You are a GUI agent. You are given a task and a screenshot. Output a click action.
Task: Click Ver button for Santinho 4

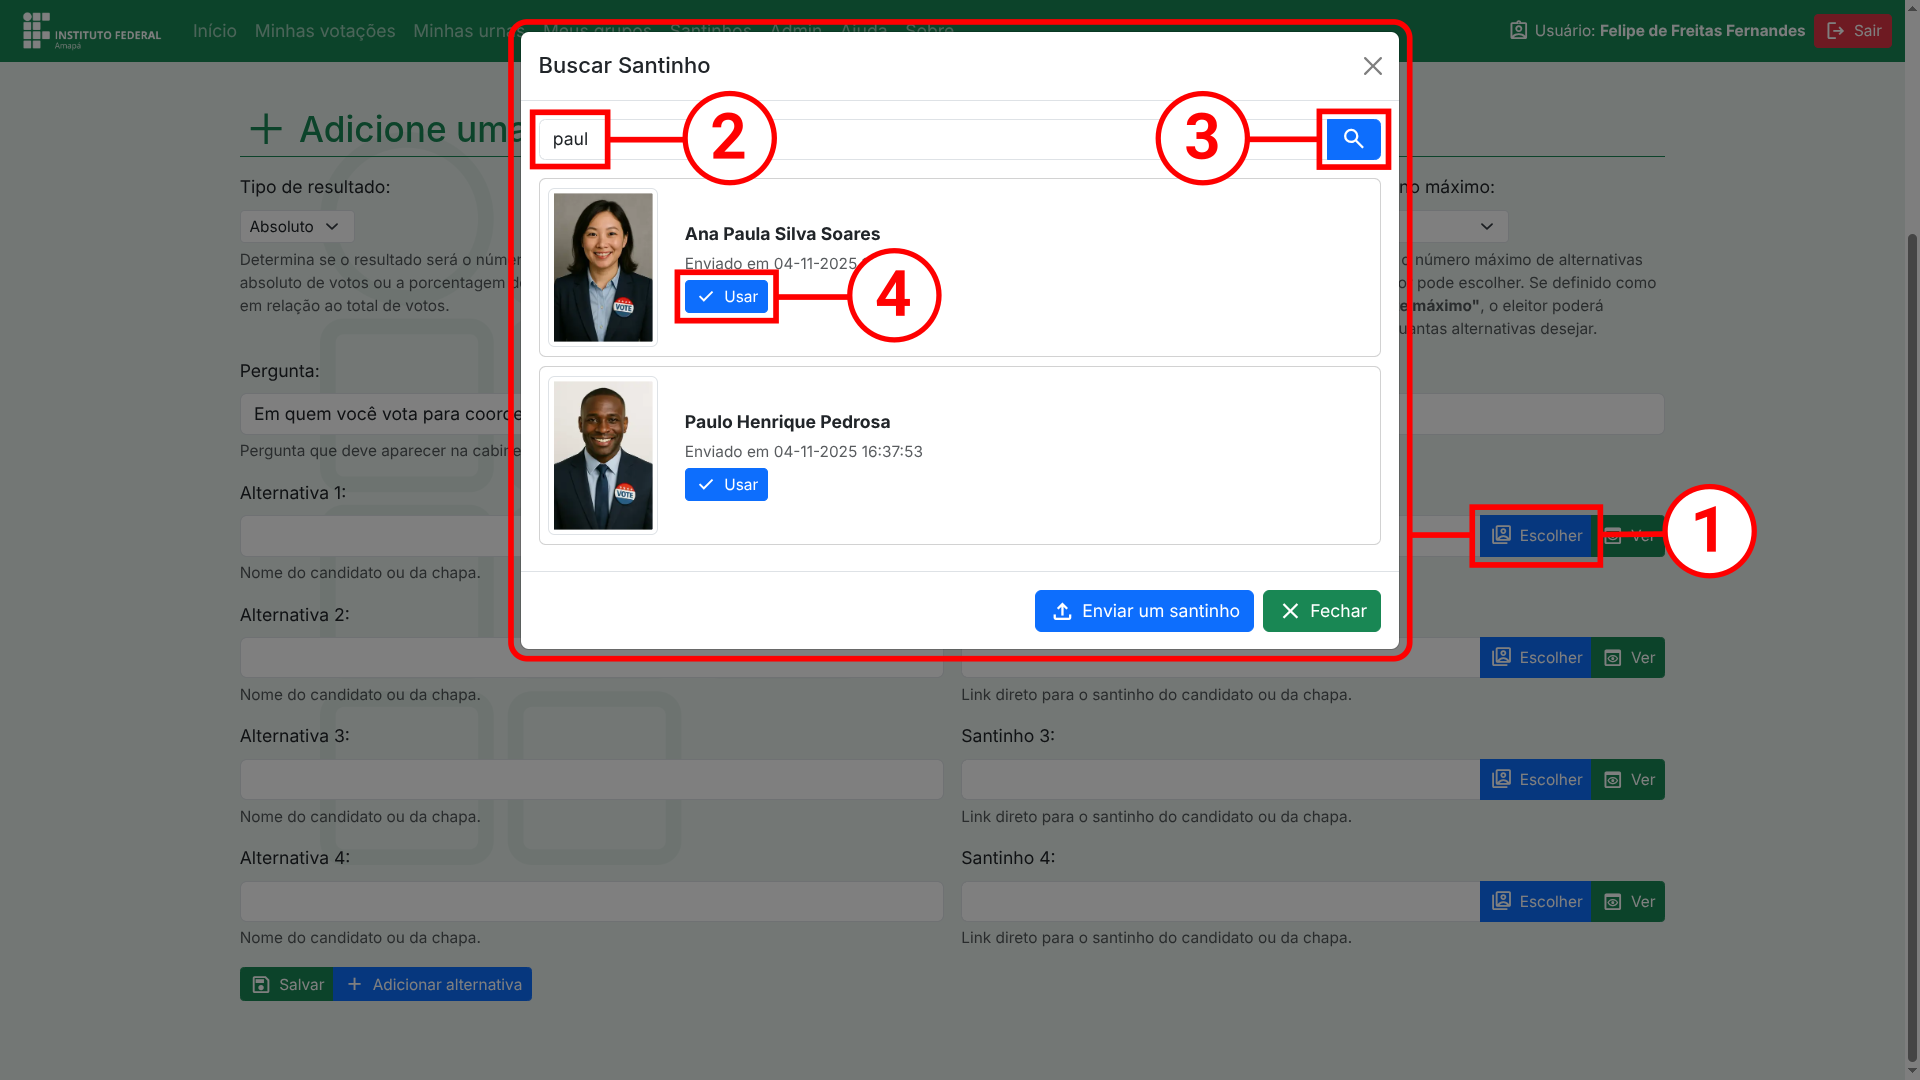tap(1628, 902)
